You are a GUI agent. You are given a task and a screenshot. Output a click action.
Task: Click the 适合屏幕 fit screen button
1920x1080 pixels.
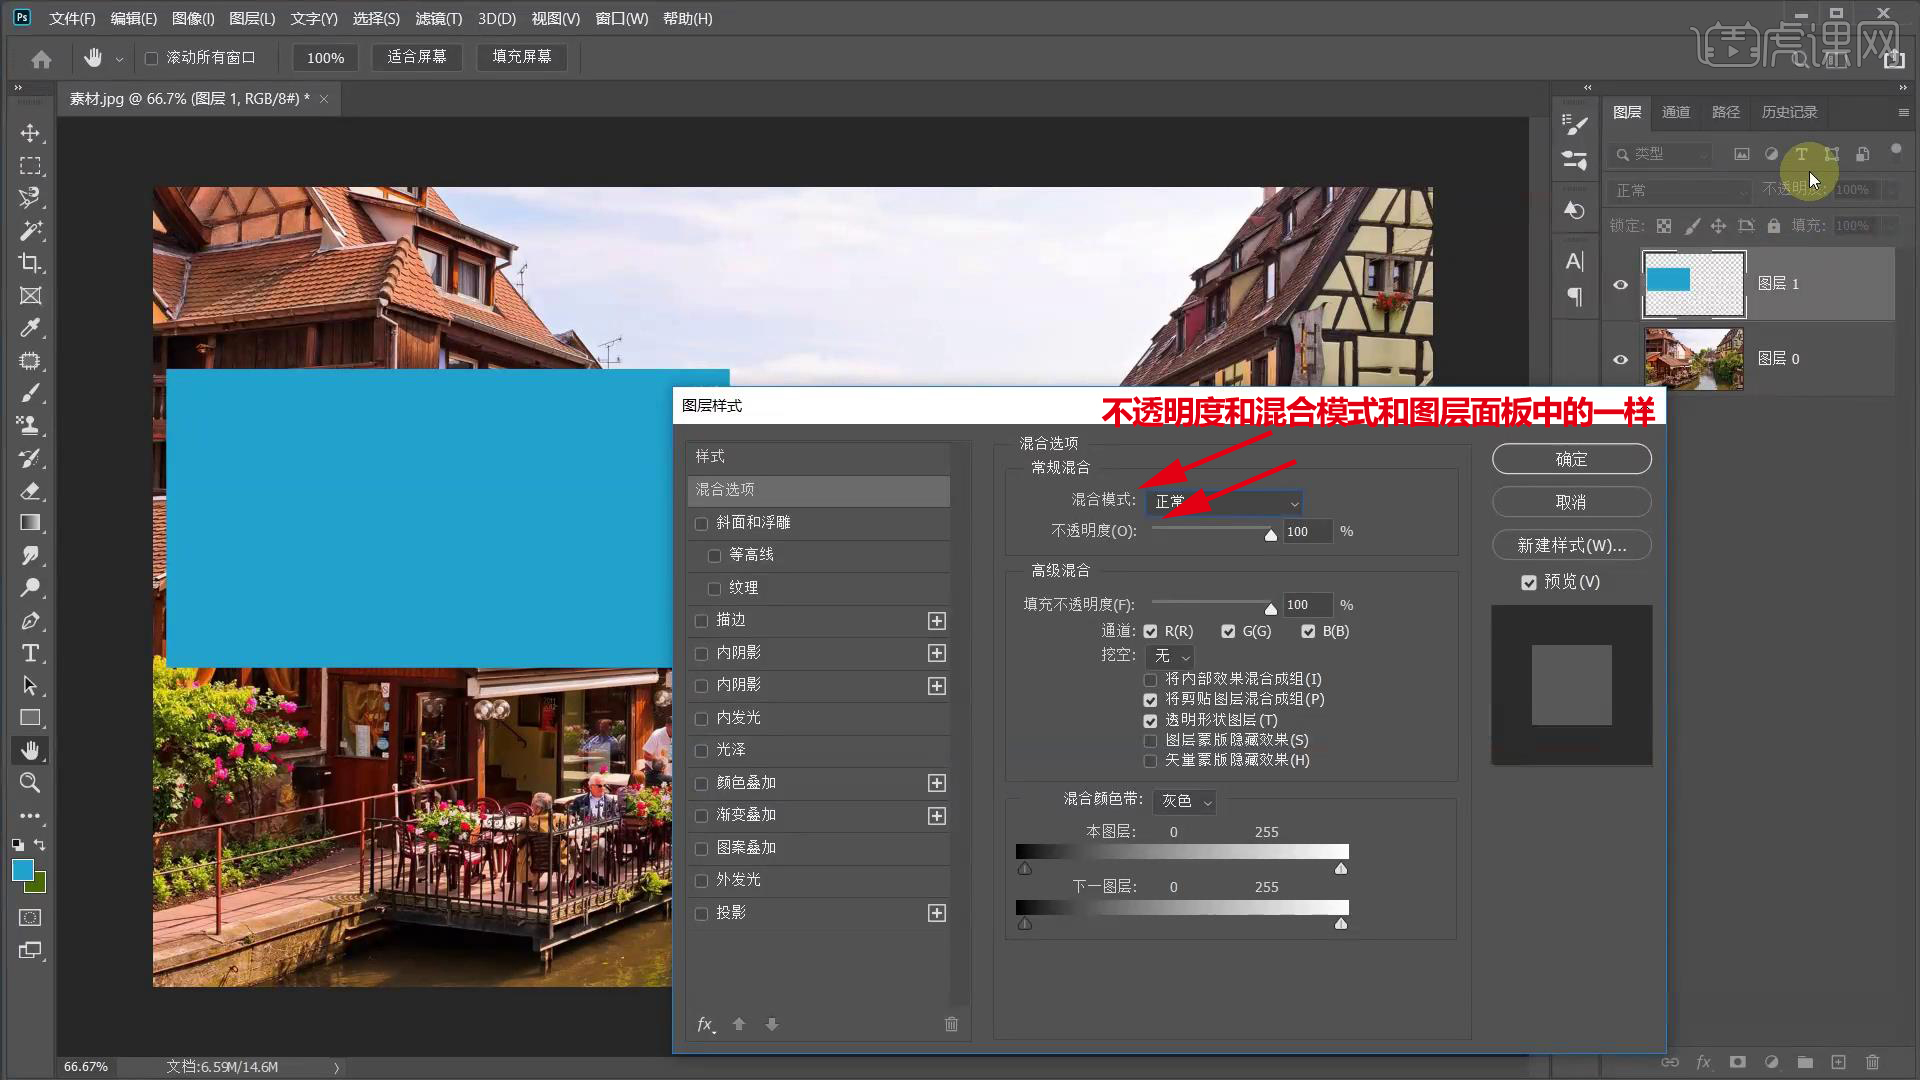417,57
